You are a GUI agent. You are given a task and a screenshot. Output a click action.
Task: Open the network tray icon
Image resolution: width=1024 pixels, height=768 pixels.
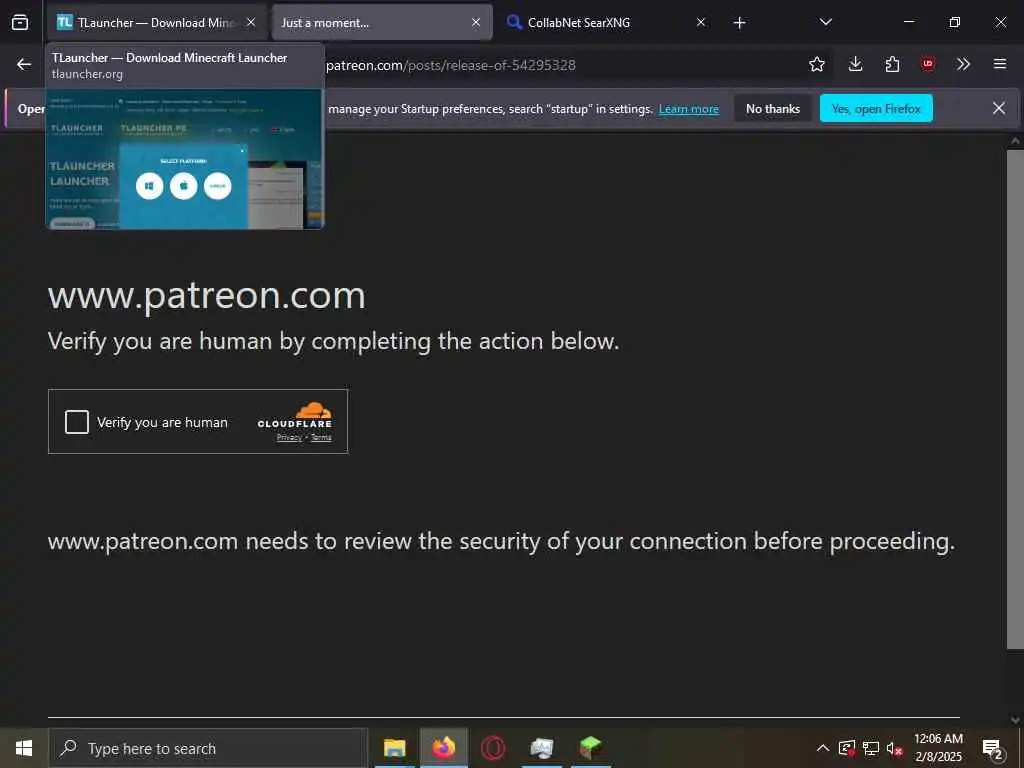tap(871, 748)
